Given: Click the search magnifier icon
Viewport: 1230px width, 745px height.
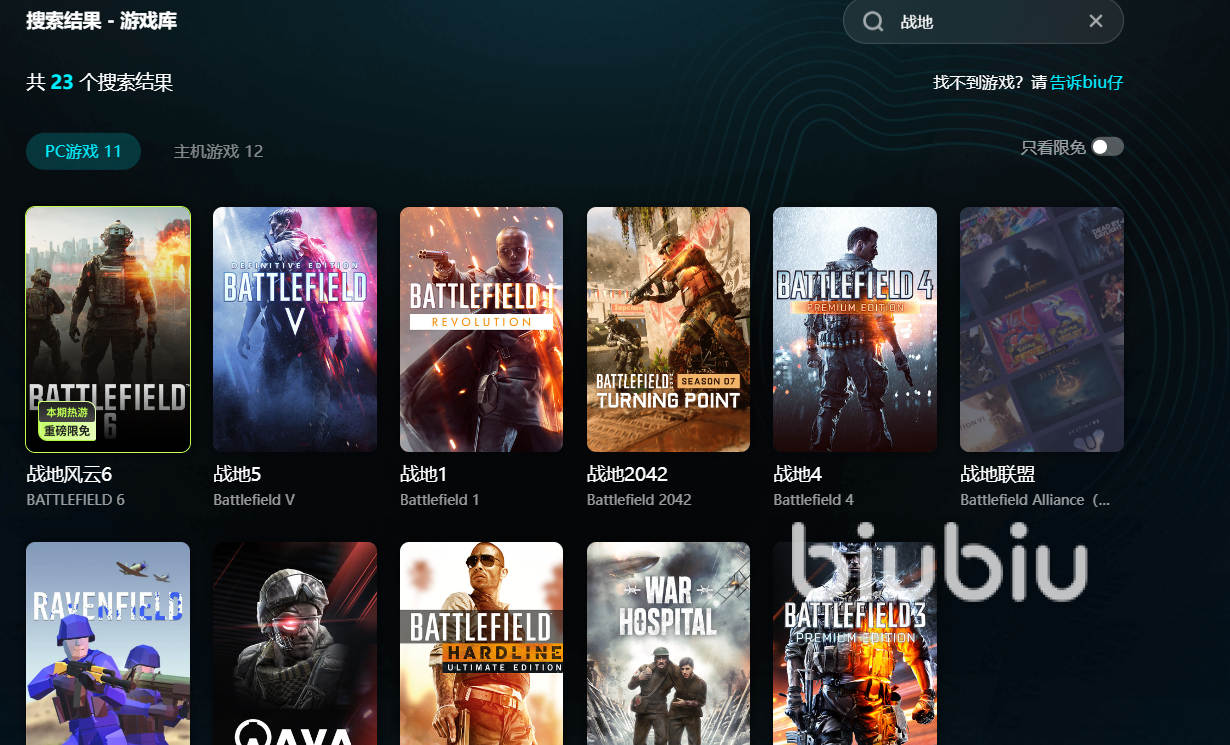Looking at the screenshot, I should [873, 22].
